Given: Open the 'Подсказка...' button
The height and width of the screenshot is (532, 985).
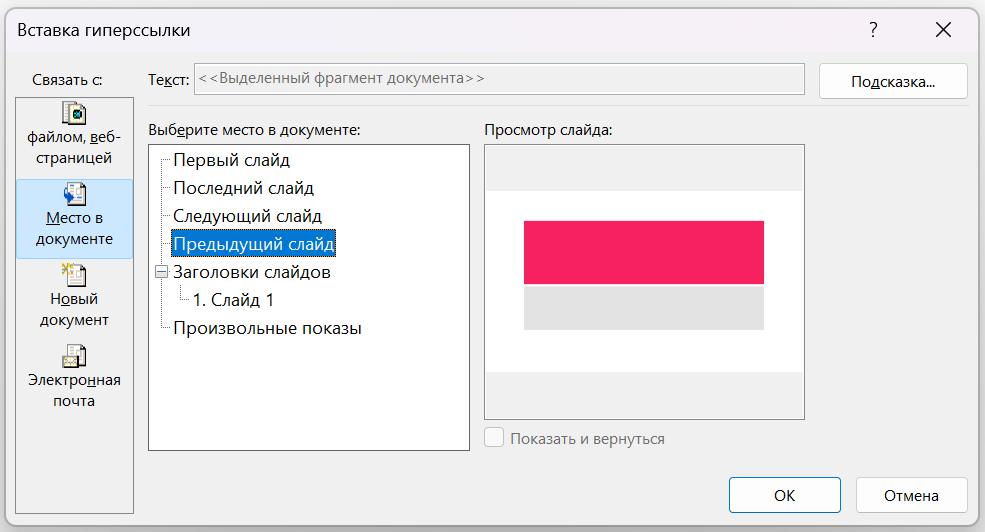Looking at the screenshot, I should coord(893,82).
